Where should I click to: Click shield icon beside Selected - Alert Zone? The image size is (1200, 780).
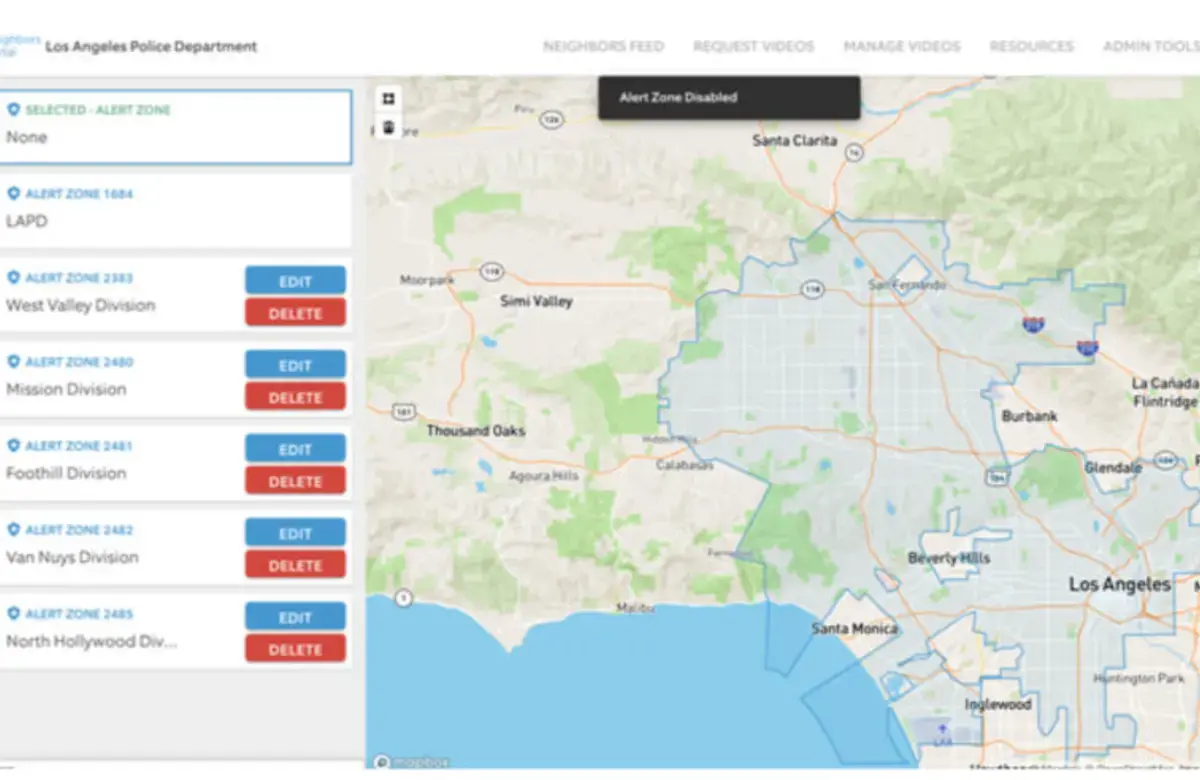coord(14,109)
